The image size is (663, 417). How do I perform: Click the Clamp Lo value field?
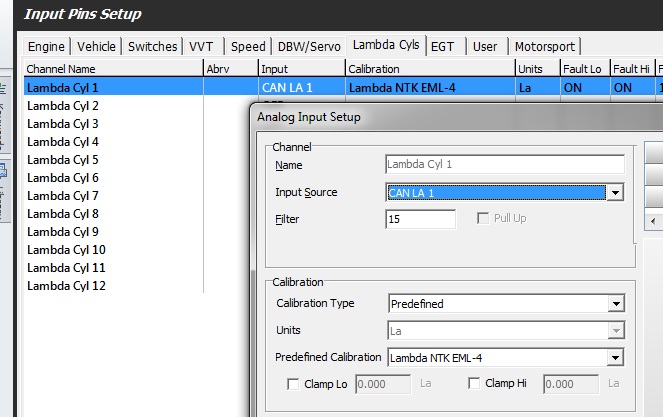click(383, 384)
